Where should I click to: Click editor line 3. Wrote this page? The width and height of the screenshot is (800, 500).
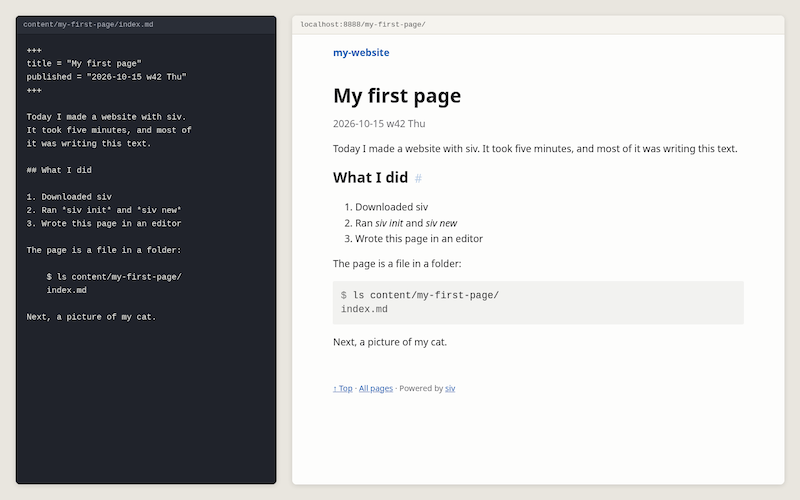(104, 223)
